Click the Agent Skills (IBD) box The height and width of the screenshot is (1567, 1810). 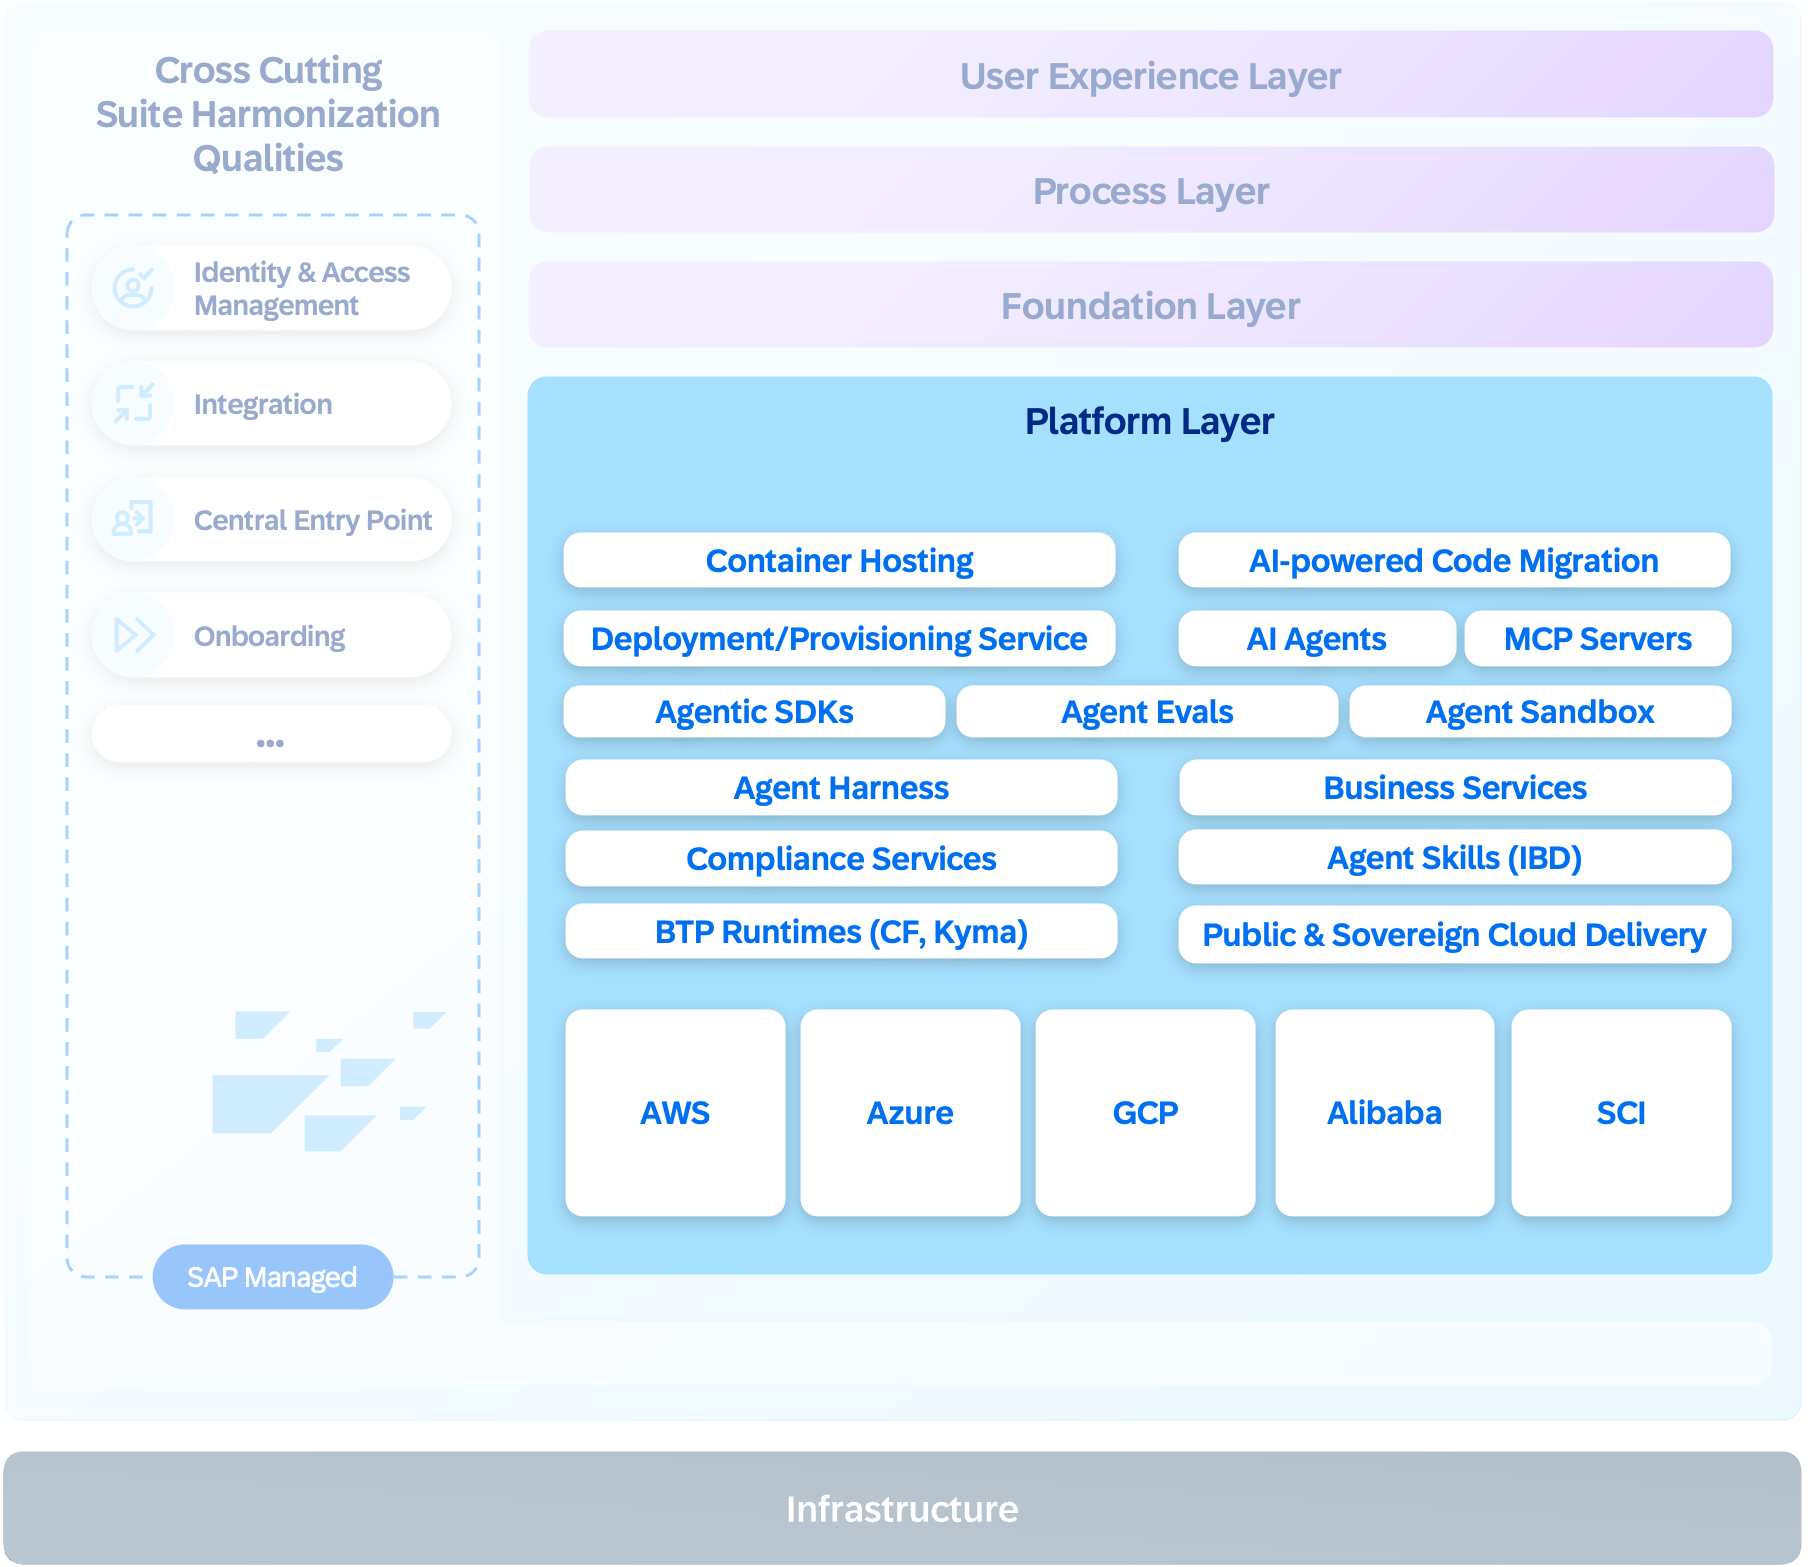[1455, 857]
